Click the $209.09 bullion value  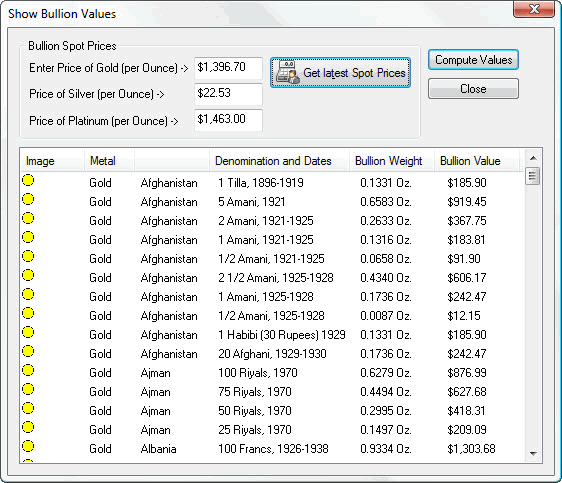(467, 430)
